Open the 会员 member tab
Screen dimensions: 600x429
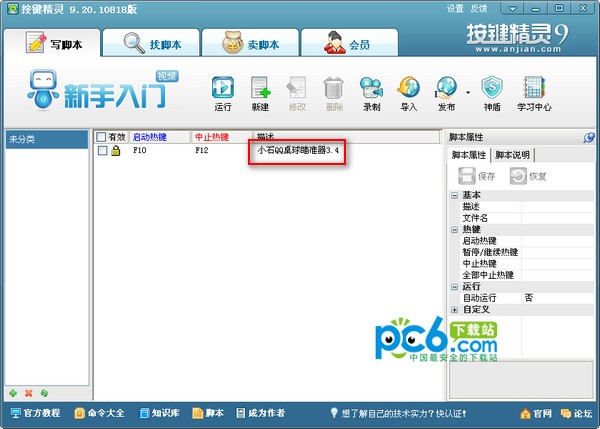pos(349,43)
